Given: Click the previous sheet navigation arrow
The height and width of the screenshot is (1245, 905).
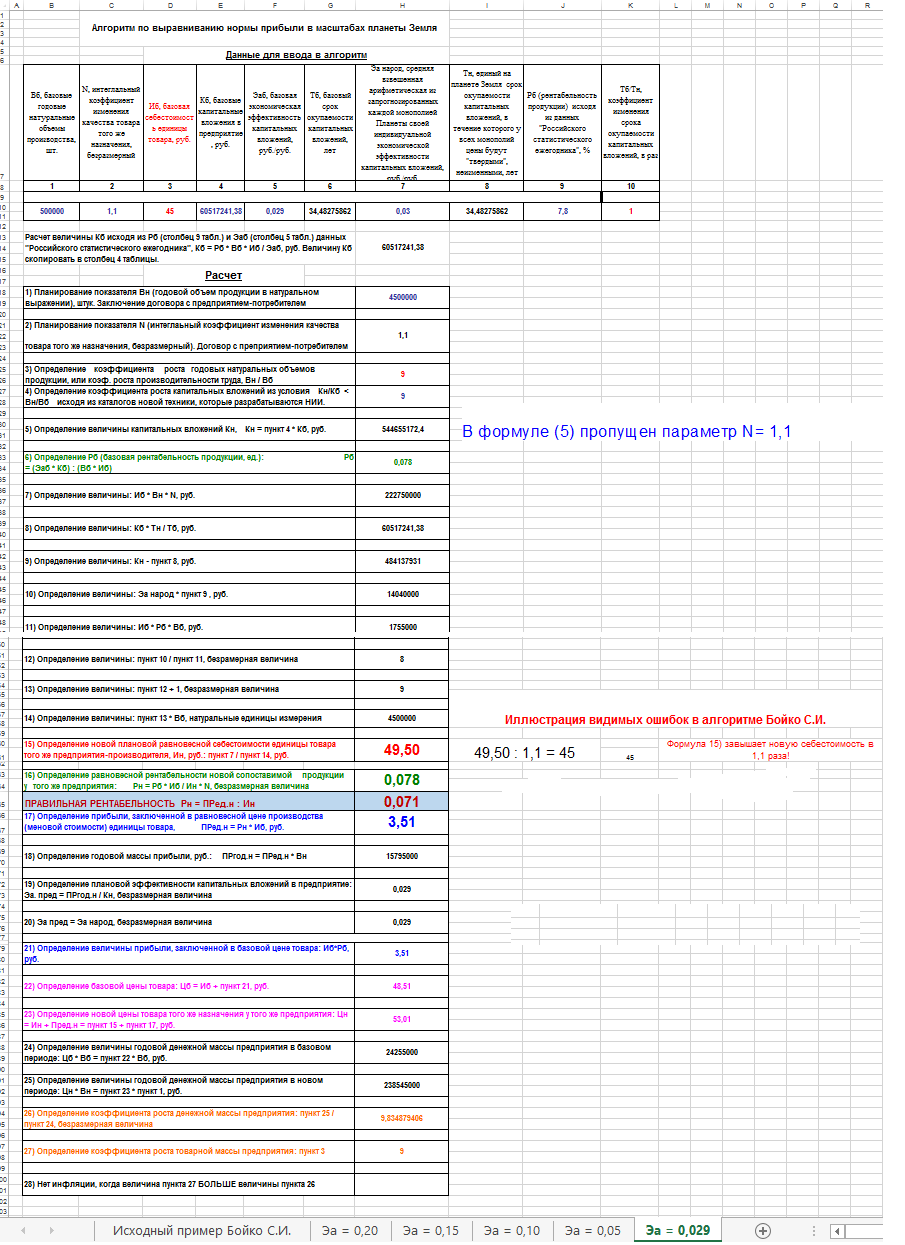Looking at the screenshot, I should coord(23,1230).
